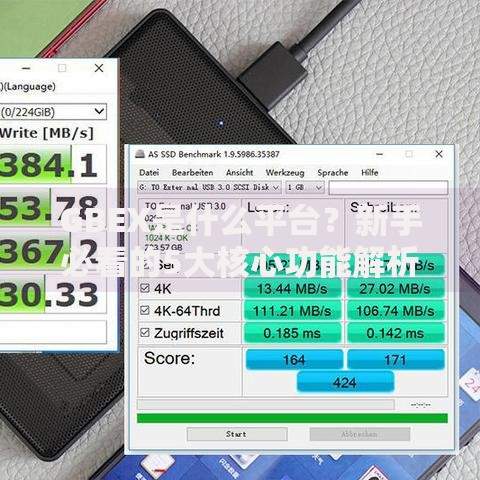Image resolution: width=480 pixels, height=480 pixels.
Task: Click the total score 424
Action: pos(345,382)
